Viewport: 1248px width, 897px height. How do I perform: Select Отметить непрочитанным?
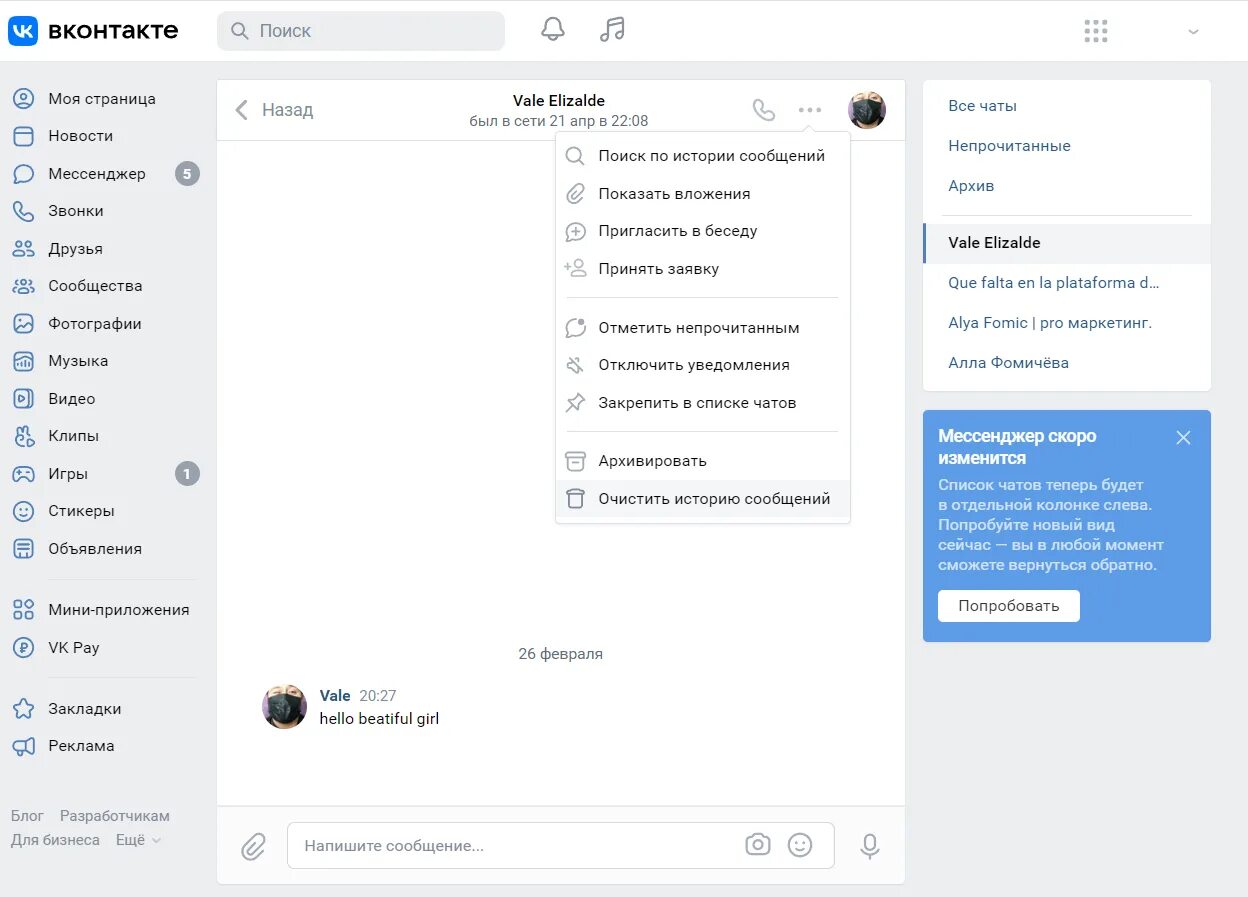click(x=703, y=328)
